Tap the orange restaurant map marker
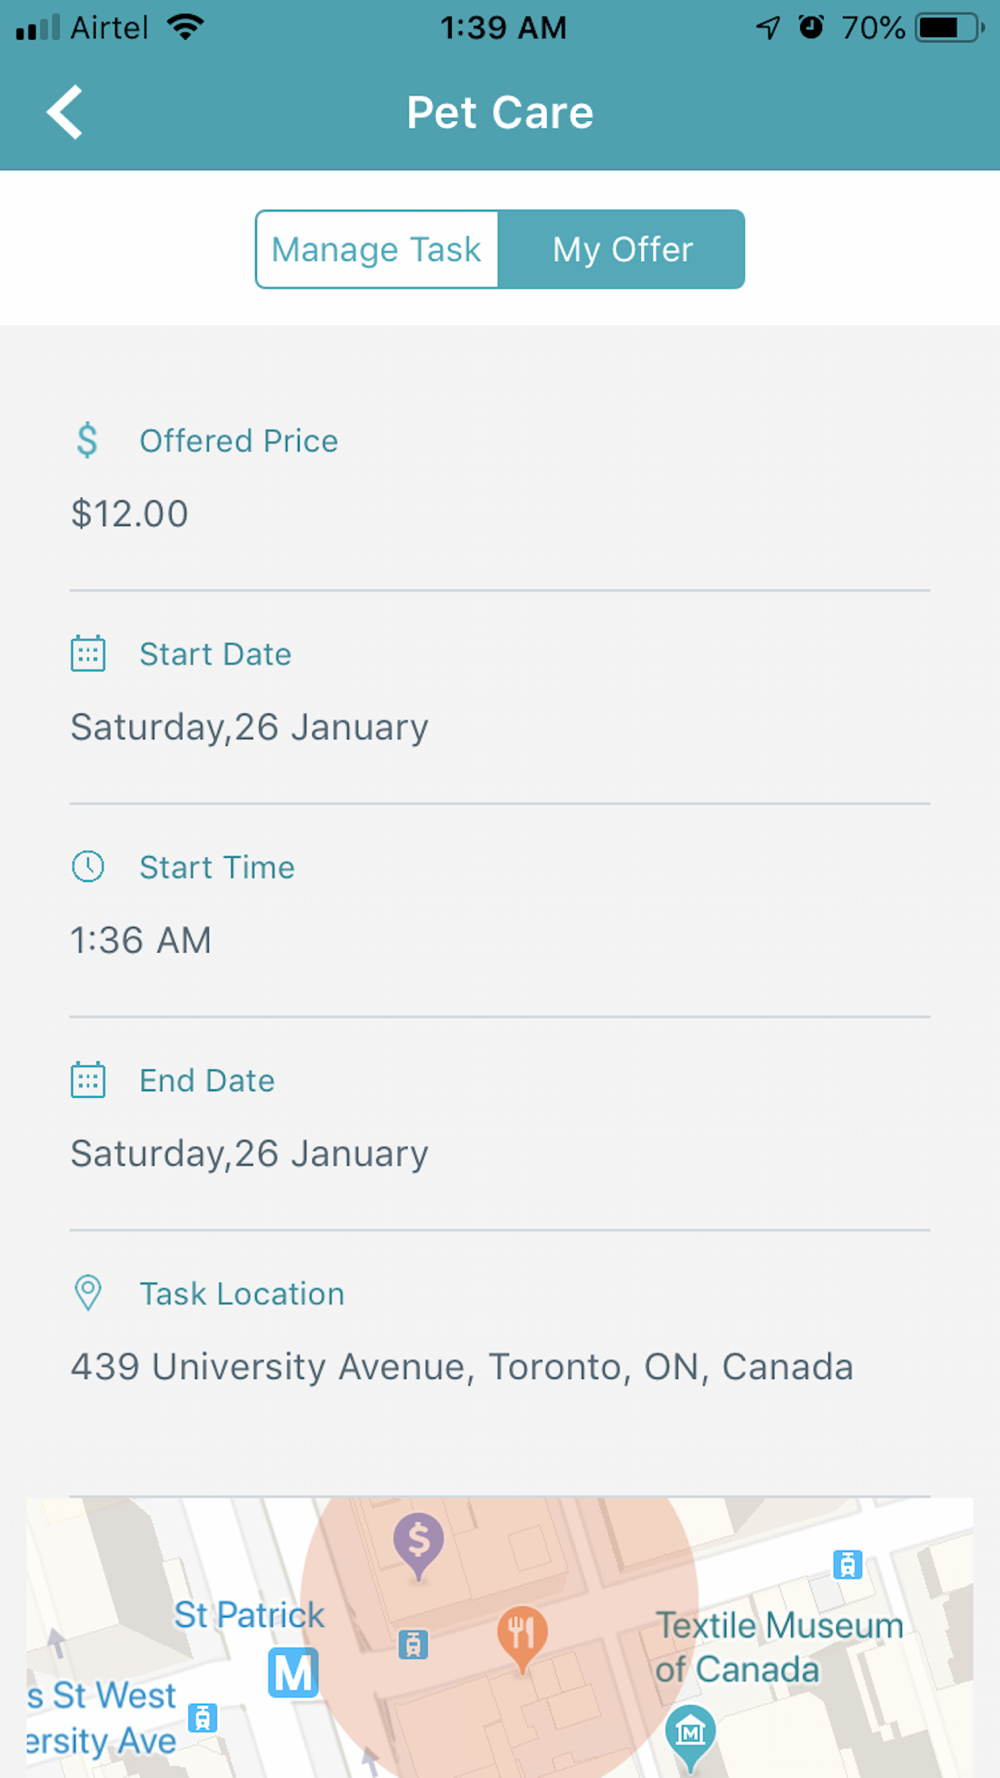Screen dimensions: 1000x1778 522,1636
